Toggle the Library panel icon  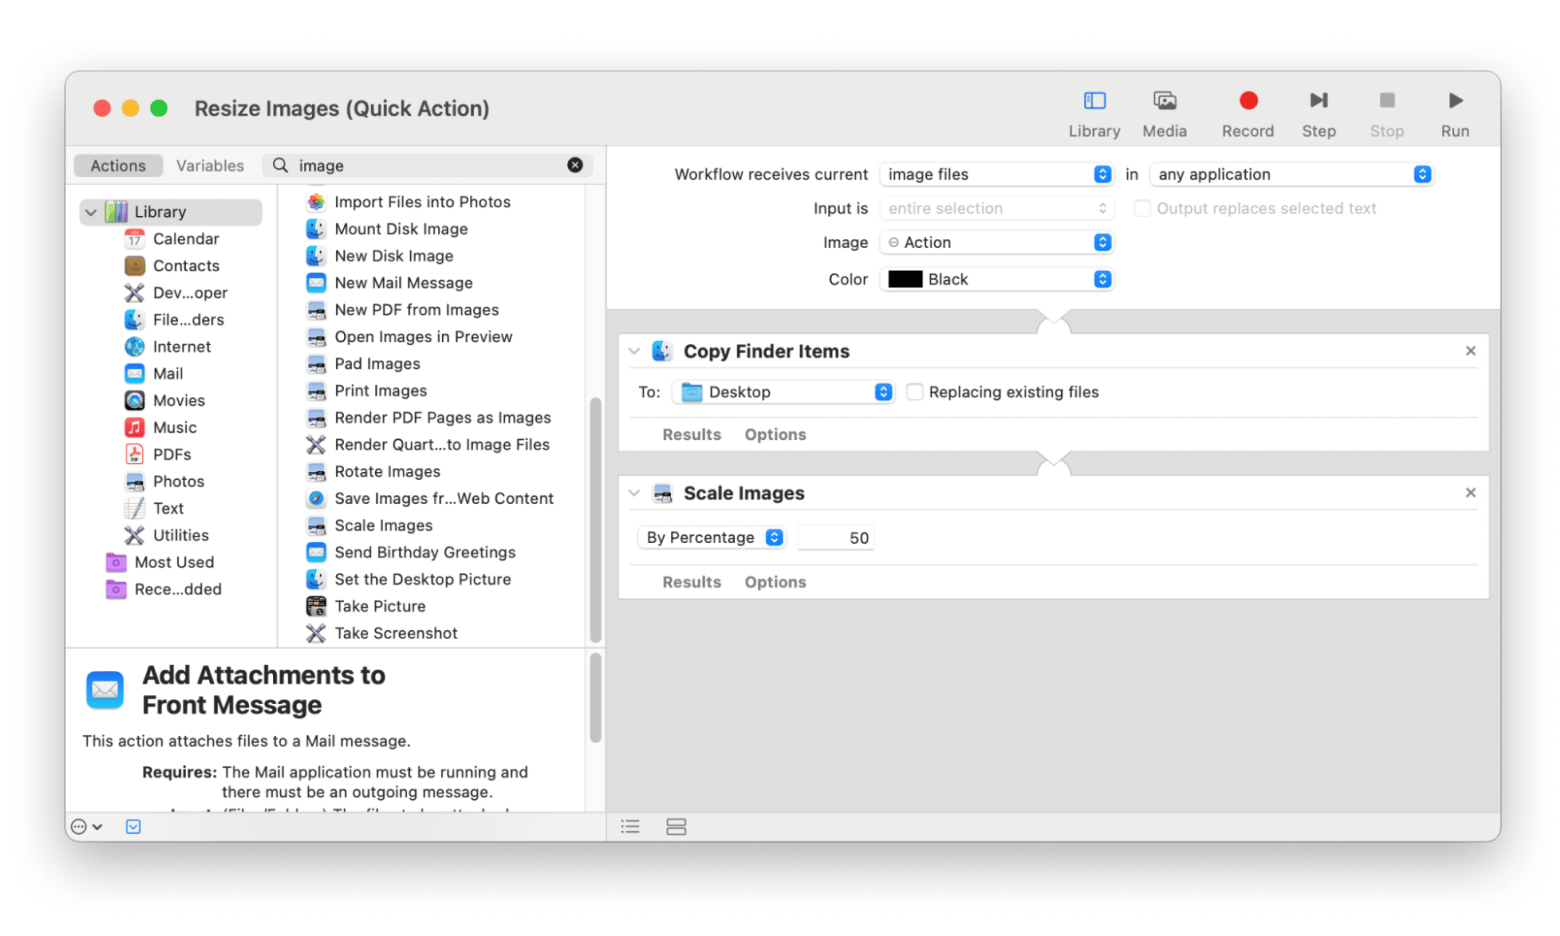coord(1094,101)
